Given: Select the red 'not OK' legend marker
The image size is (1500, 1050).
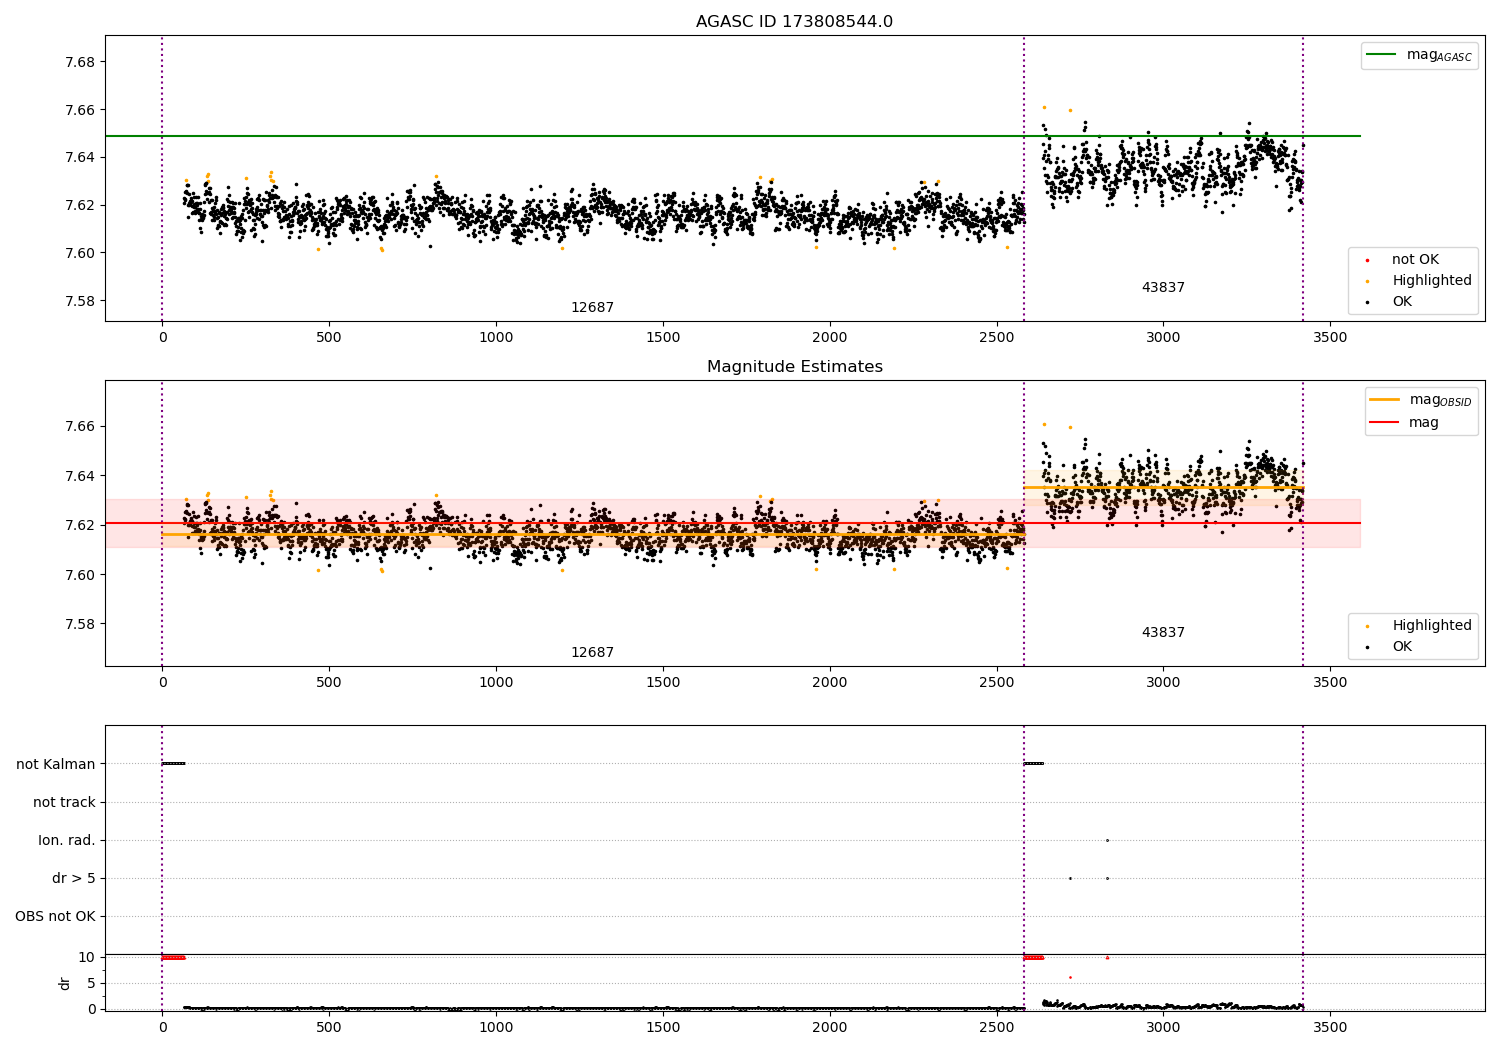Looking at the screenshot, I should pos(1367,260).
